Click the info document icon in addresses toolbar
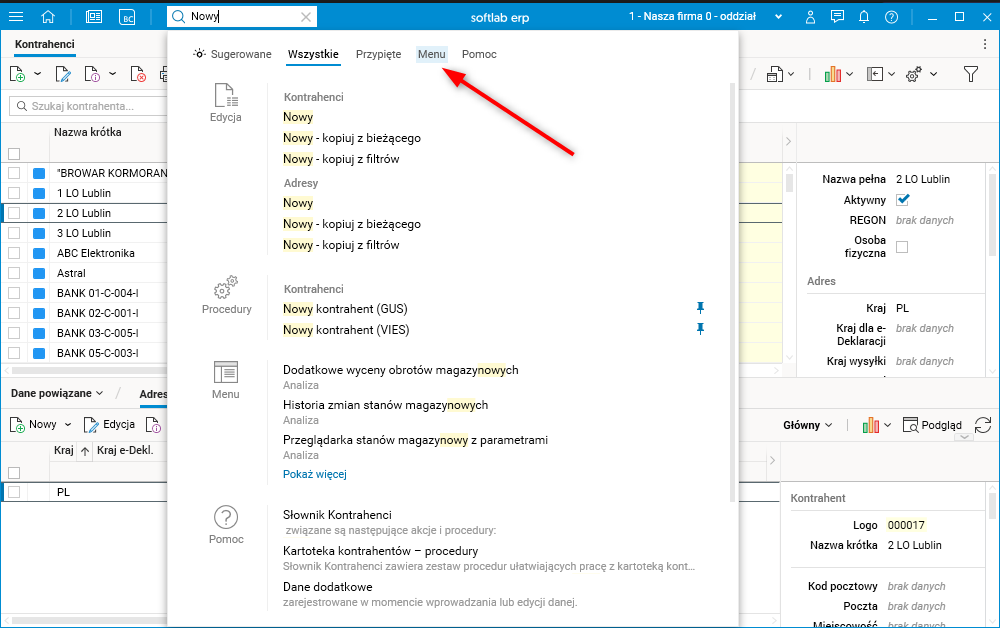This screenshot has width=1000, height=628. click(153, 425)
